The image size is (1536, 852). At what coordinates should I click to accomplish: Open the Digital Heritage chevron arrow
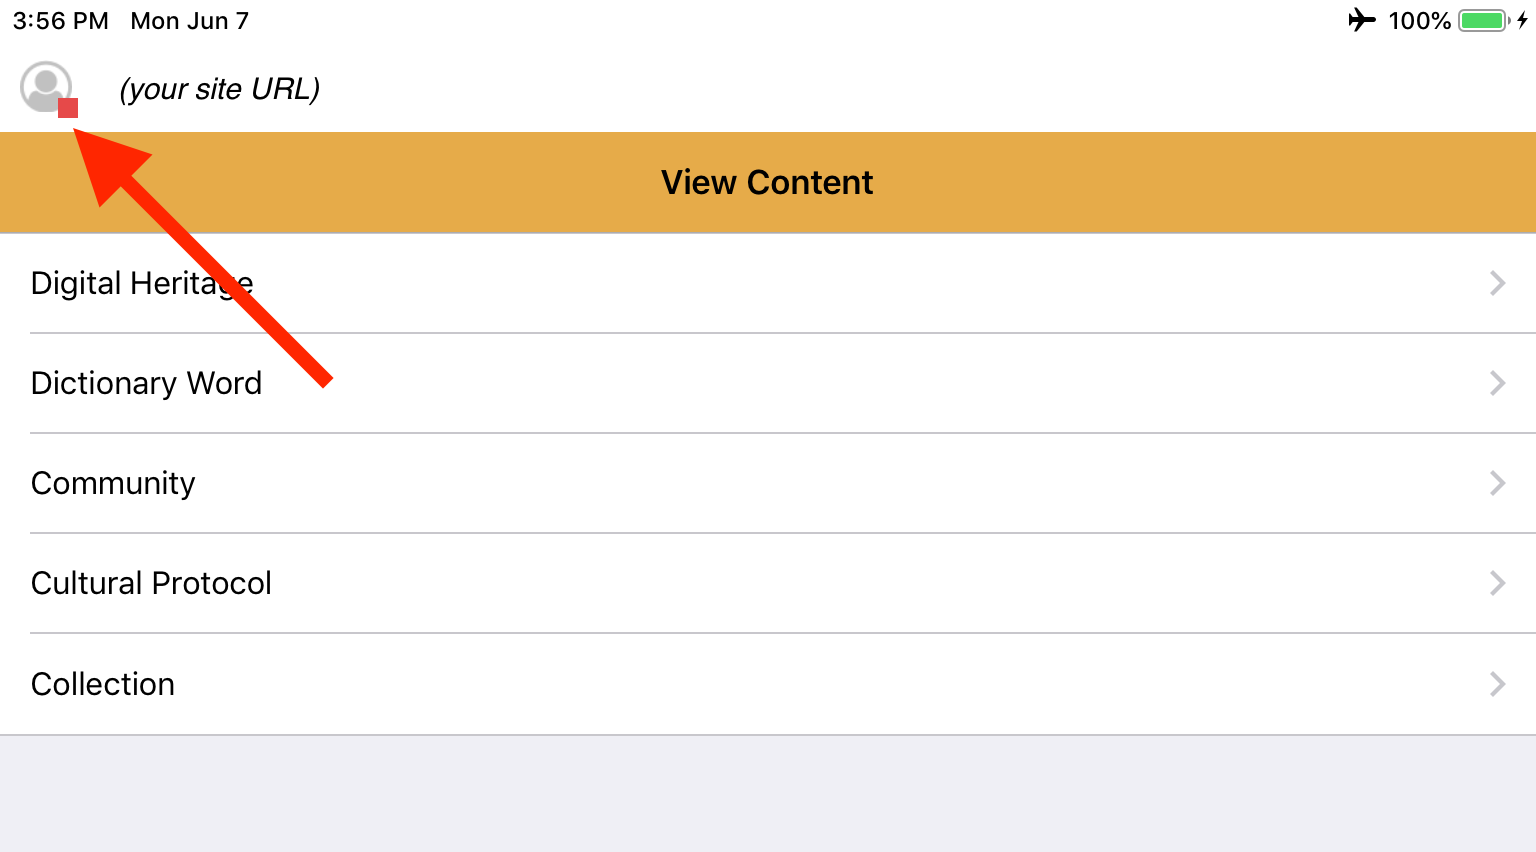pos(1497,283)
